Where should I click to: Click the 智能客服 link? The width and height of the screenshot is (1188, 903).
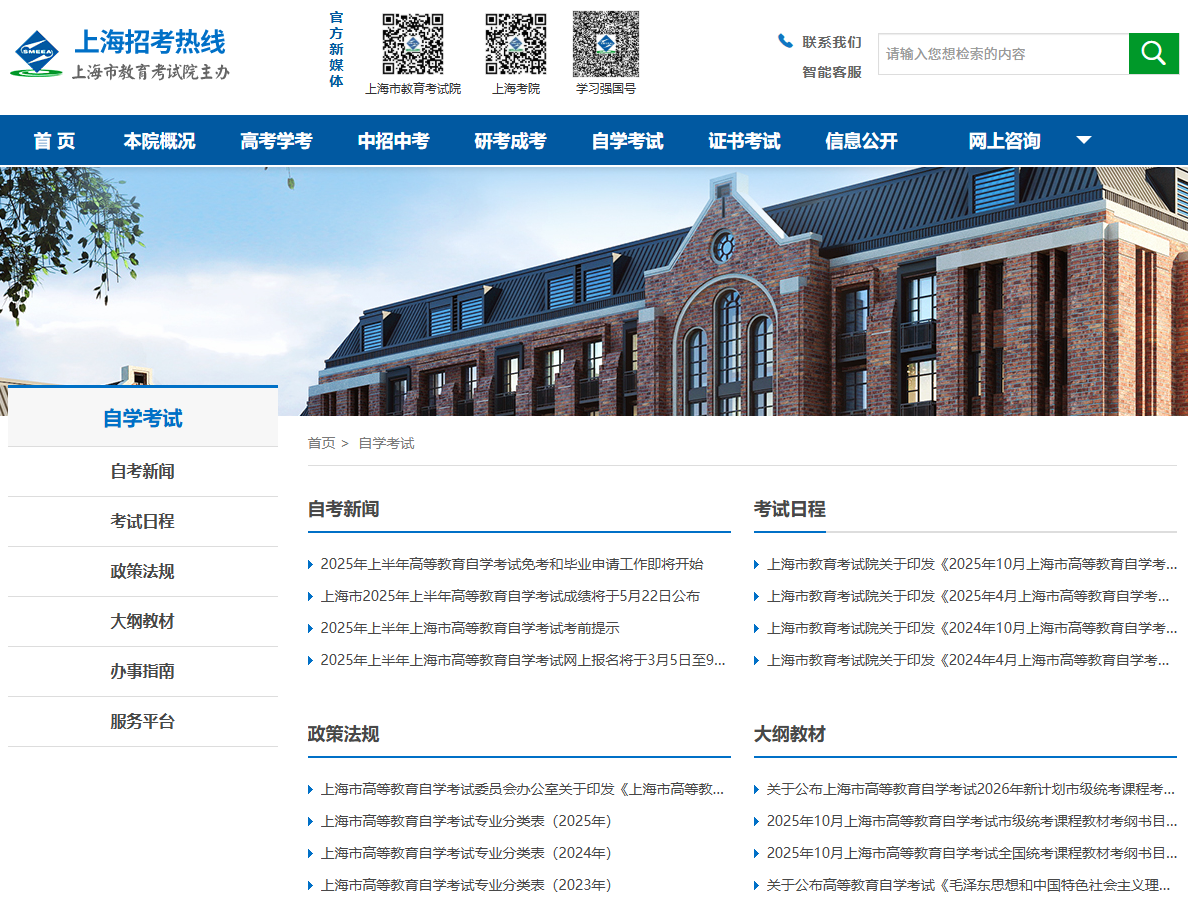(x=832, y=72)
